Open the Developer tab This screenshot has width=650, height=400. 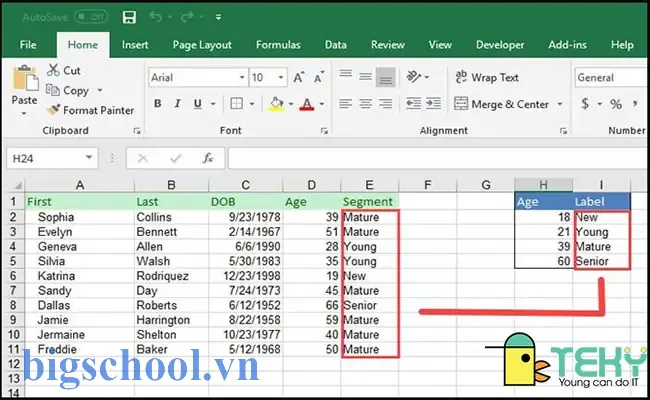pyautogui.click(x=500, y=45)
